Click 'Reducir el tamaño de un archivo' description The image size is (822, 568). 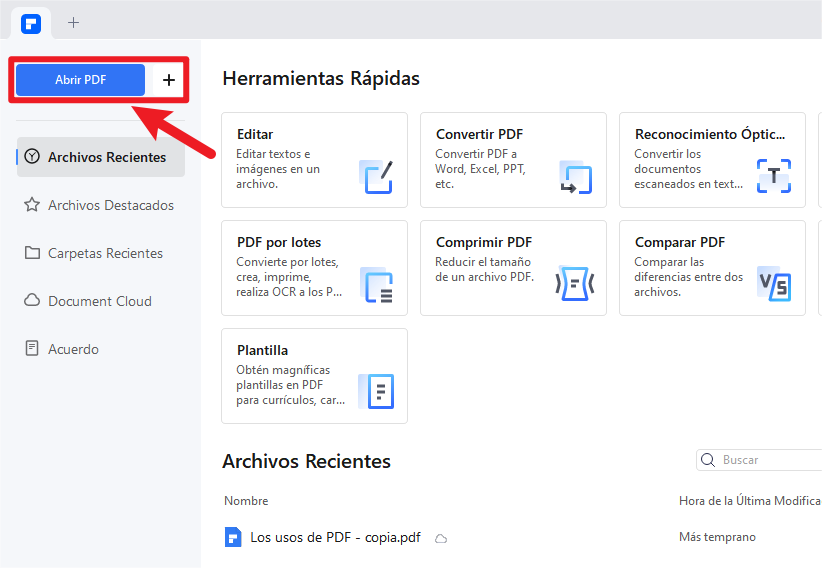pos(484,269)
